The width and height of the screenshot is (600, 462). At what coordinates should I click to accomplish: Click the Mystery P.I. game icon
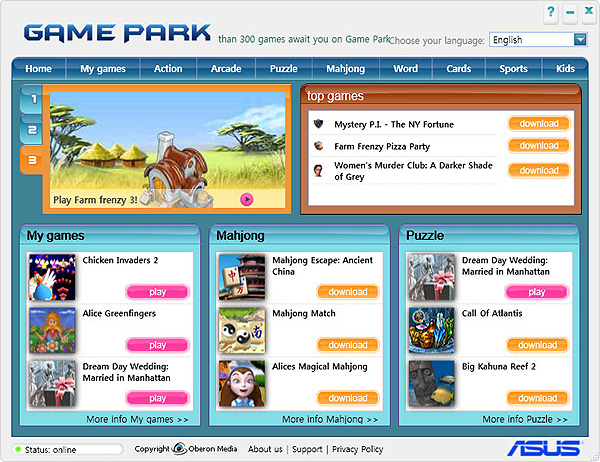318,124
